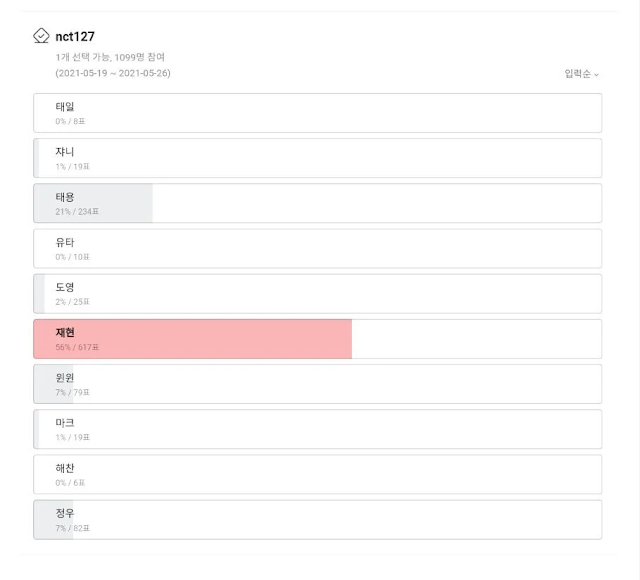Click the 7% / 79표 vote count
The width and height of the screenshot is (640, 580).
73,392
